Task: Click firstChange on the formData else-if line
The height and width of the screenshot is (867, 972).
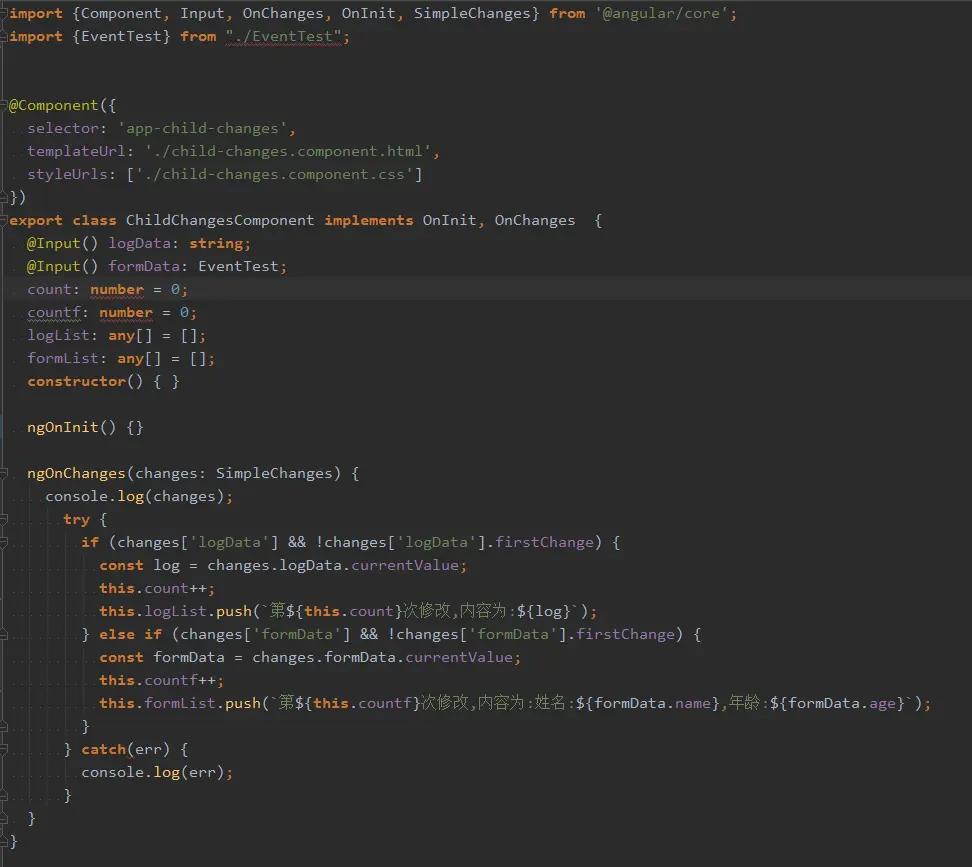Action: (x=625, y=635)
